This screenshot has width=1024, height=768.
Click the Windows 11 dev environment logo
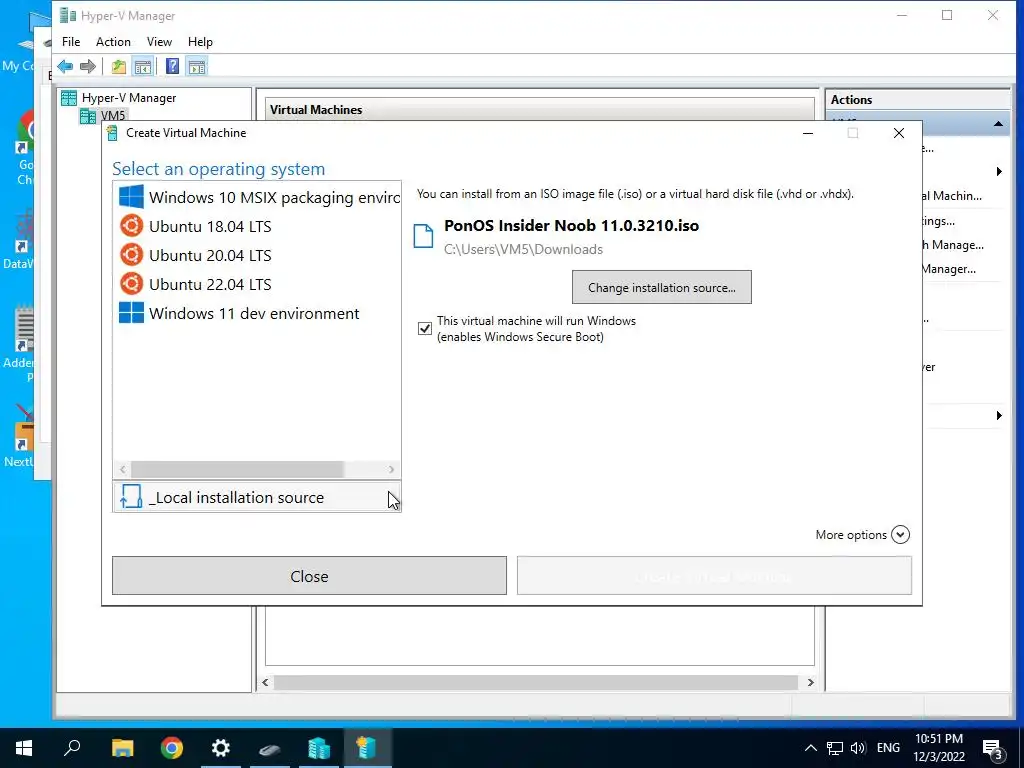pos(131,313)
